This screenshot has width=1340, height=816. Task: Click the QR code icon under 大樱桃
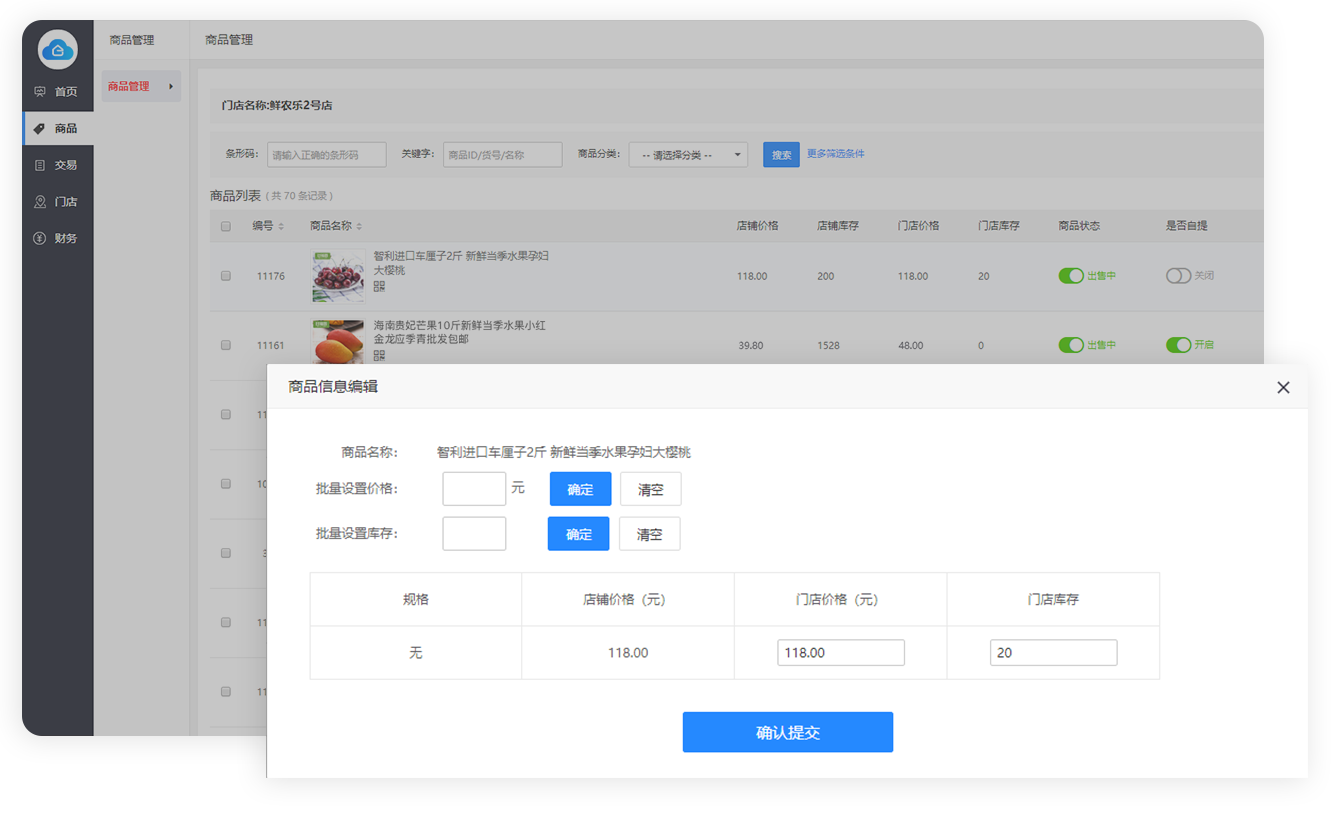[379, 286]
